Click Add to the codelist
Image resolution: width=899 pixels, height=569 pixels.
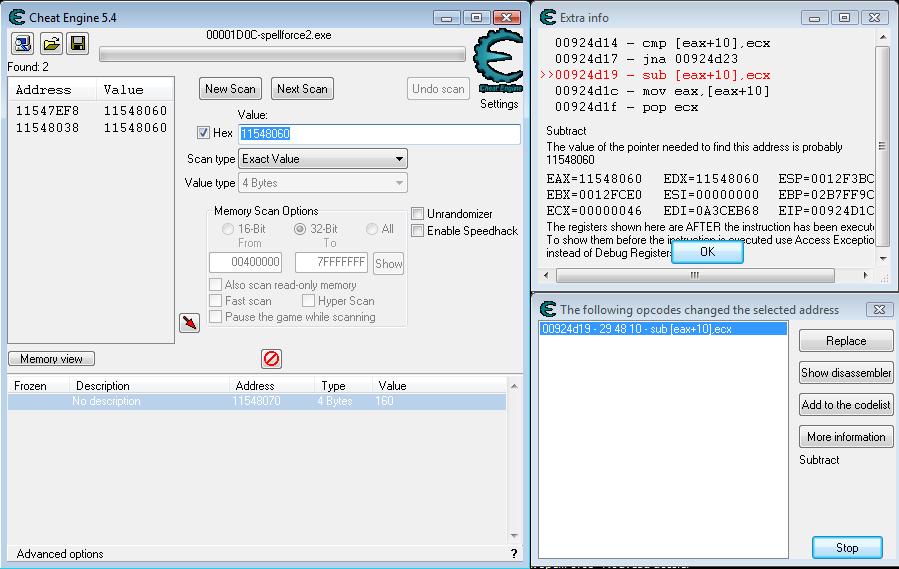click(846, 405)
